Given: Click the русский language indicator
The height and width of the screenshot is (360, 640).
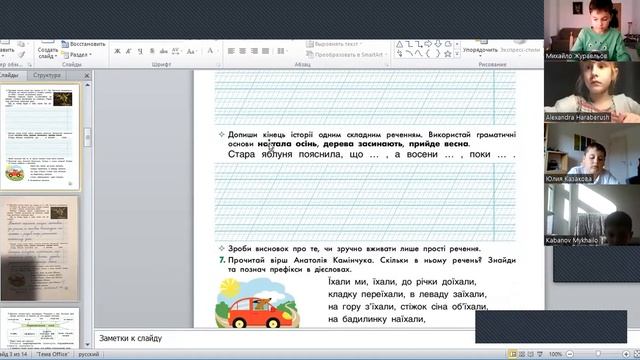Looking at the screenshot, I should [x=89, y=354].
